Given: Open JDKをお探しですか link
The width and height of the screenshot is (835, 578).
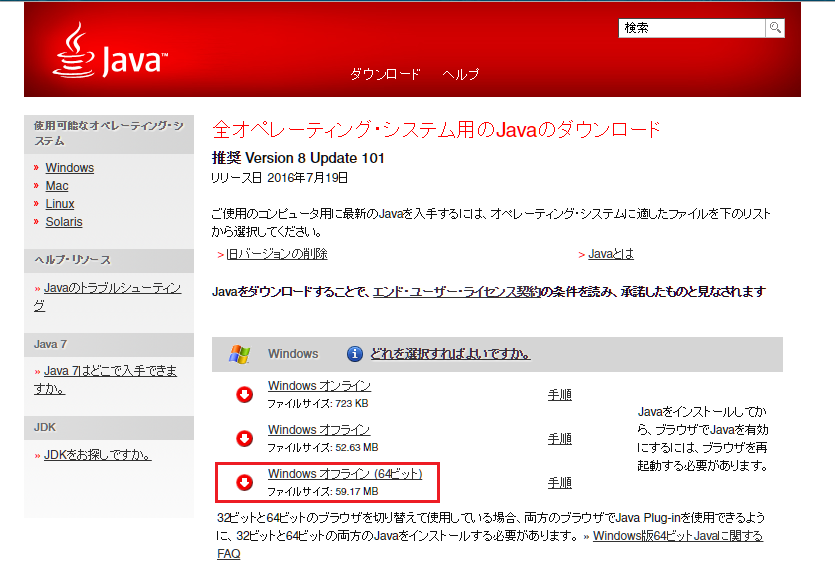Looking at the screenshot, I should point(97,455).
